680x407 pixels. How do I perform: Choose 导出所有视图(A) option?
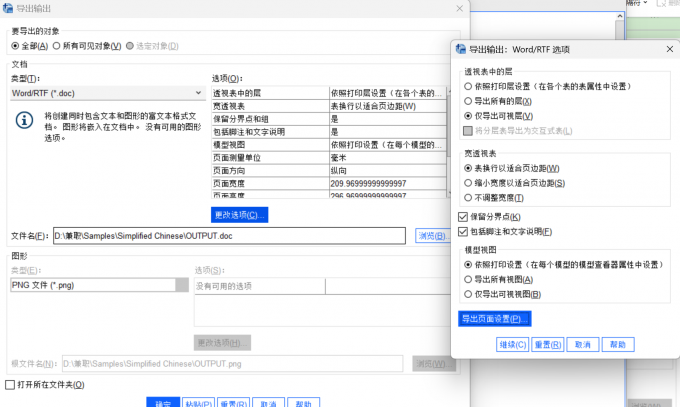468,279
